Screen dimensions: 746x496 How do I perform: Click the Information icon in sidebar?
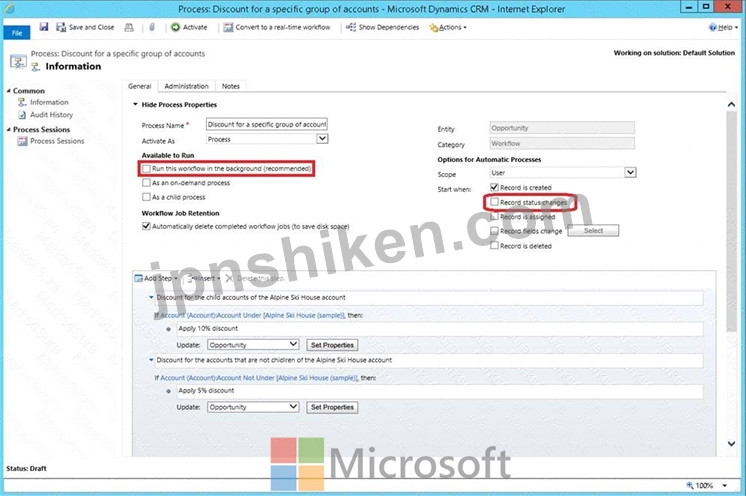(22, 102)
